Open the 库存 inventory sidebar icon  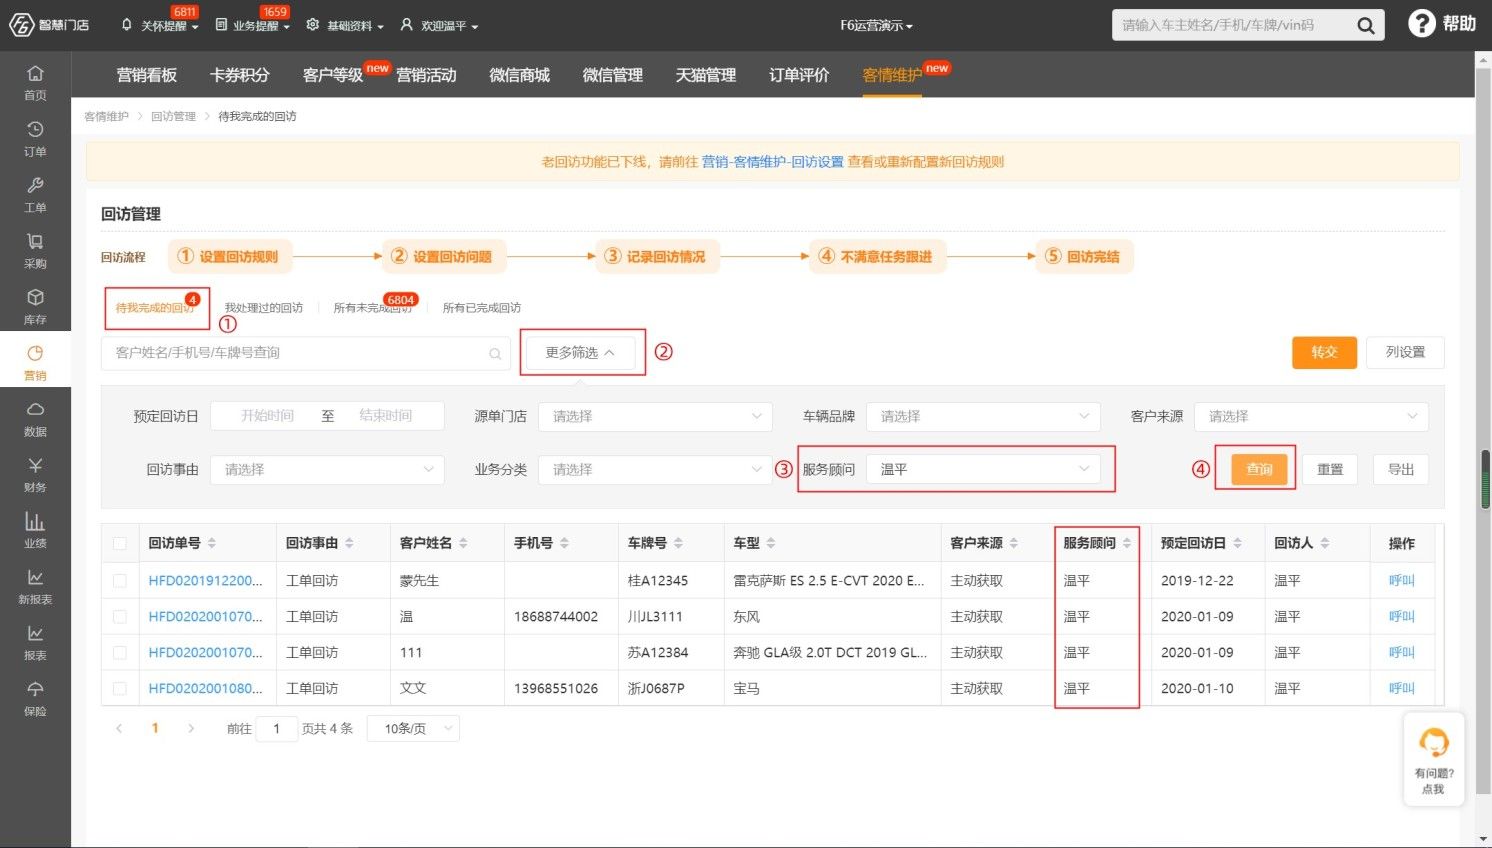[x=35, y=306]
